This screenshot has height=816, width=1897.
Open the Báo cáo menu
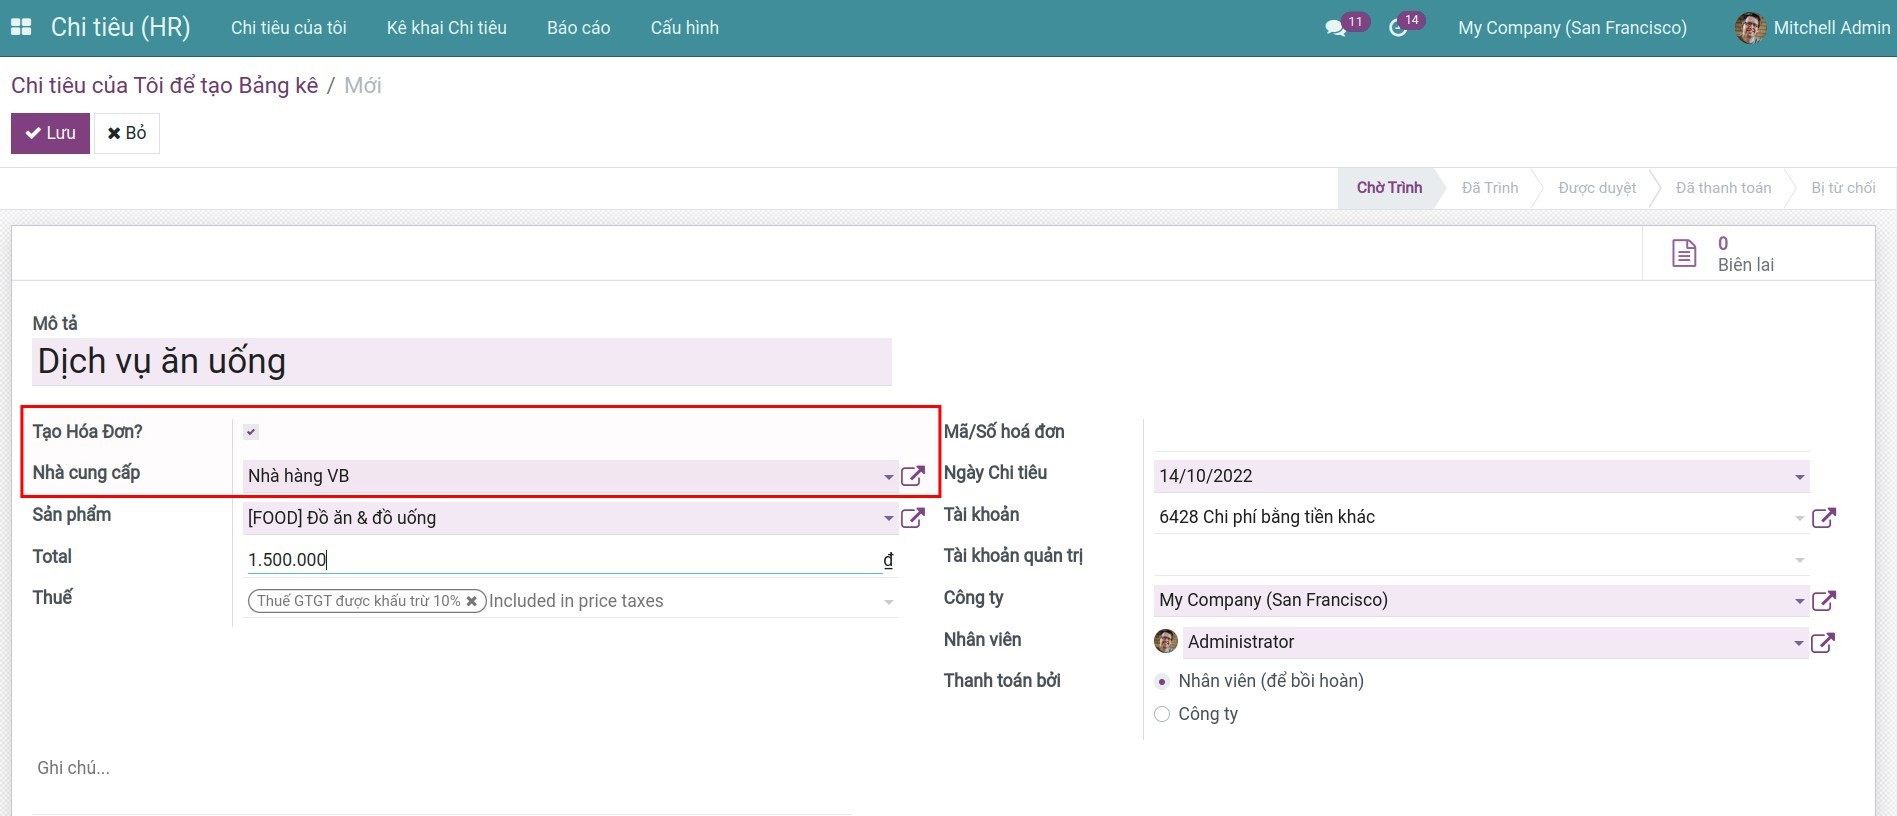578,28
